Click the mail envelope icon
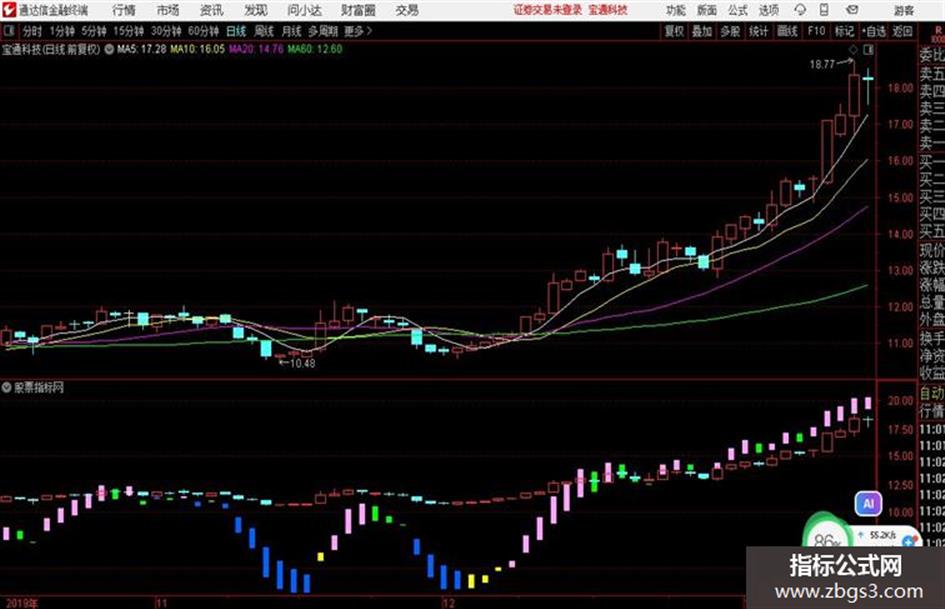Viewport: 945px width, 609px height. point(852,10)
